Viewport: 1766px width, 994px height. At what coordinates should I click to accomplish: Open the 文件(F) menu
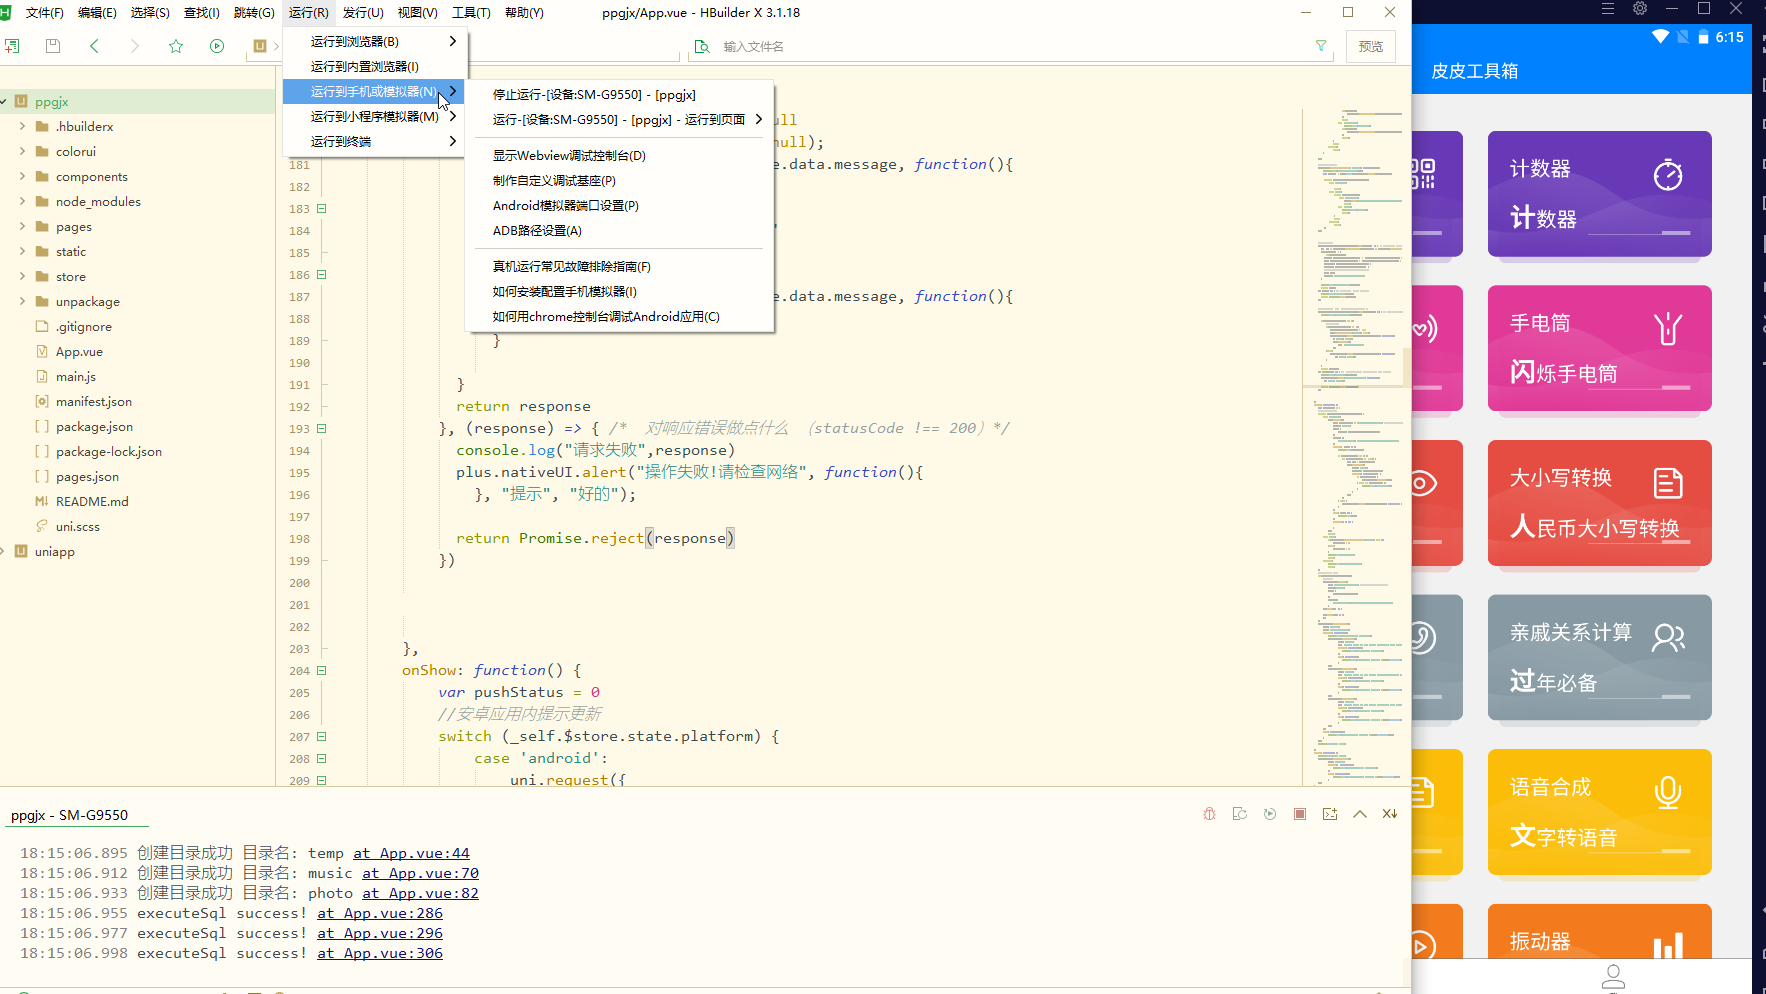click(45, 13)
